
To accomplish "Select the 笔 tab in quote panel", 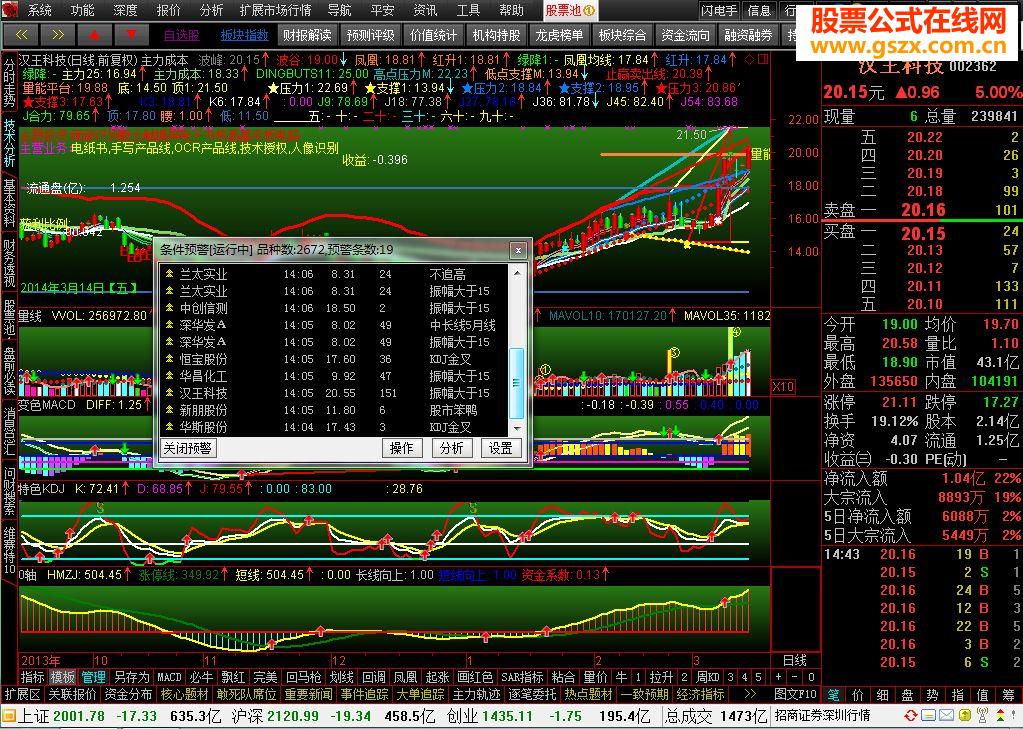I will point(834,695).
